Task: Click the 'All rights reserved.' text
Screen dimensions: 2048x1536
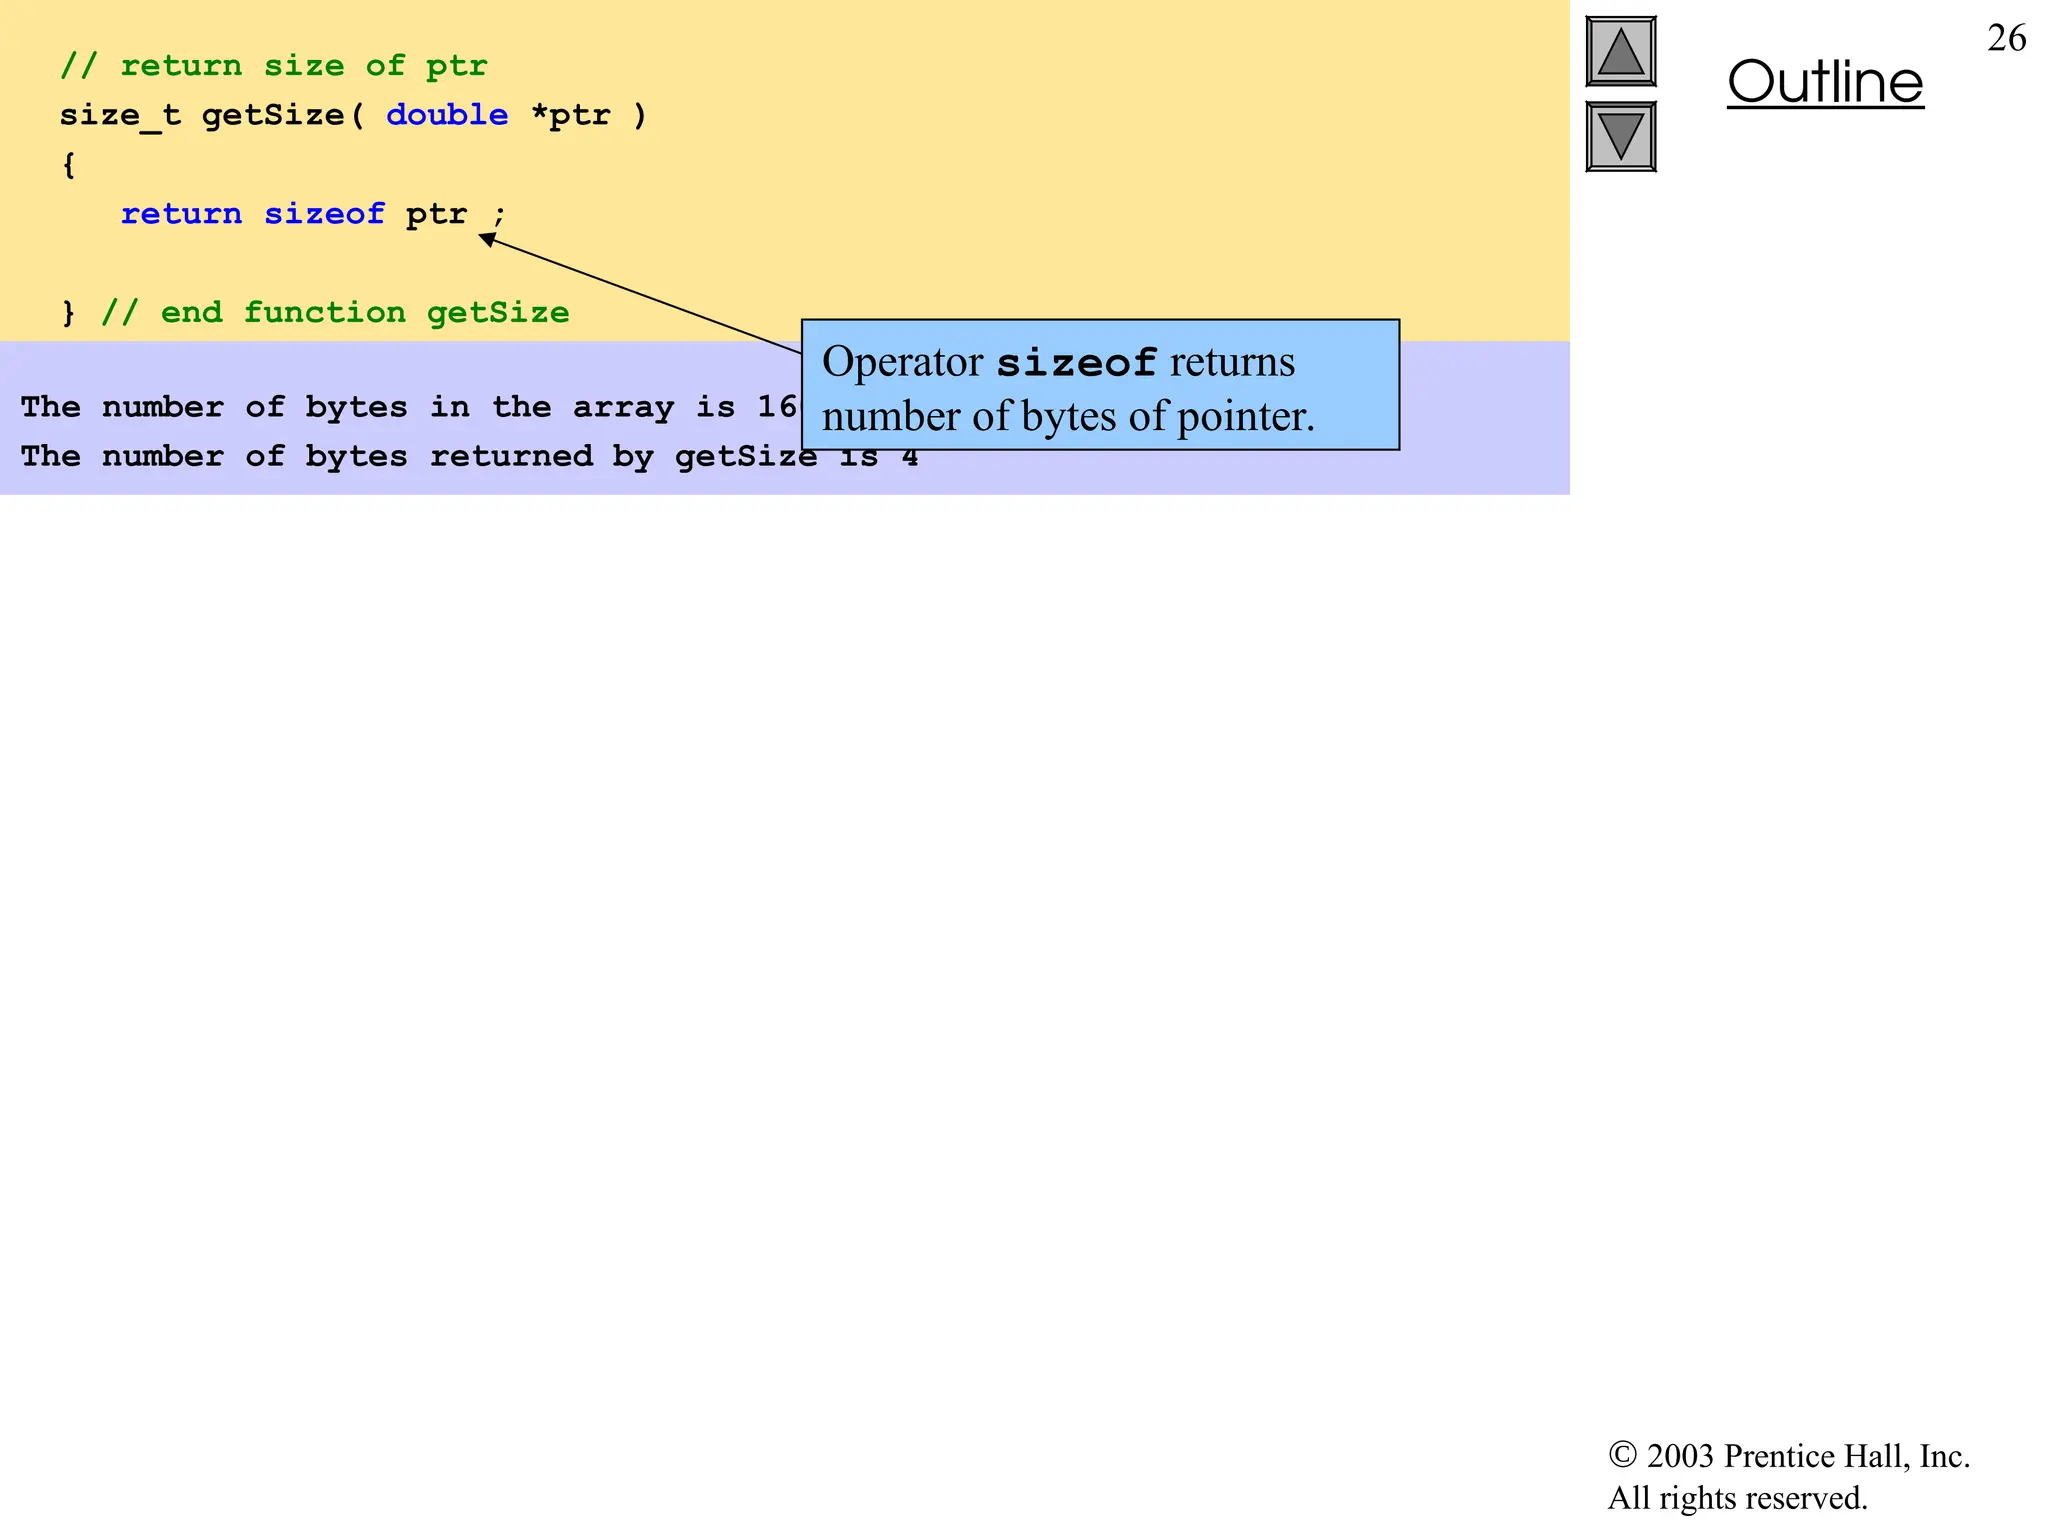Action: tap(1738, 1498)
